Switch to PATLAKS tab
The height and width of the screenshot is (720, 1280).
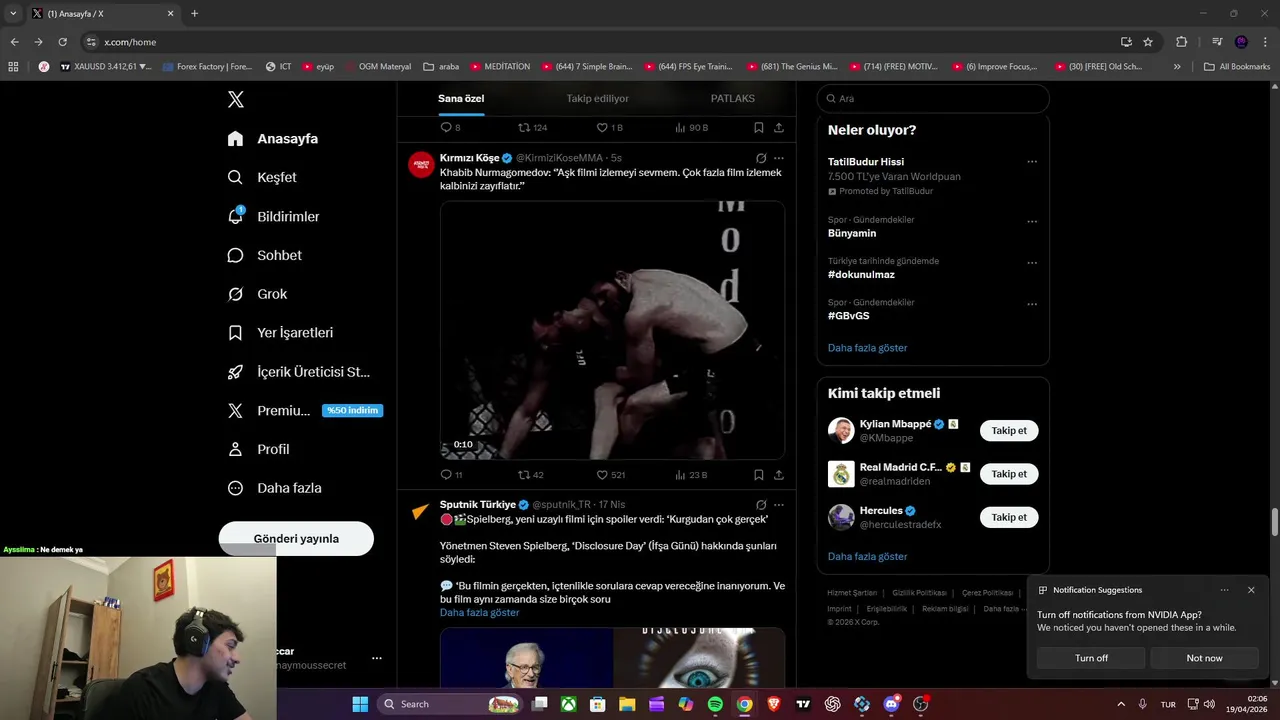coord(733,98)
